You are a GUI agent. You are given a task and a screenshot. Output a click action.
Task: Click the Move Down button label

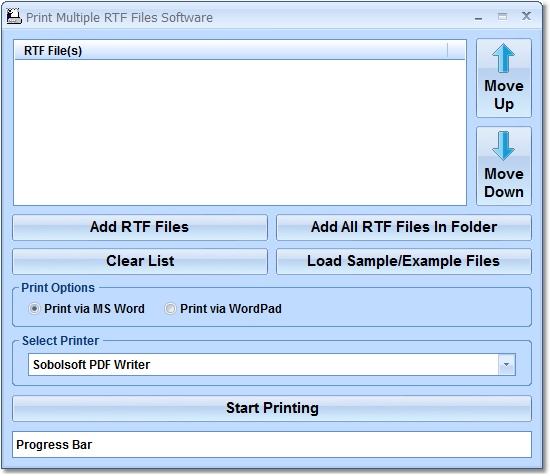point(504,183)
